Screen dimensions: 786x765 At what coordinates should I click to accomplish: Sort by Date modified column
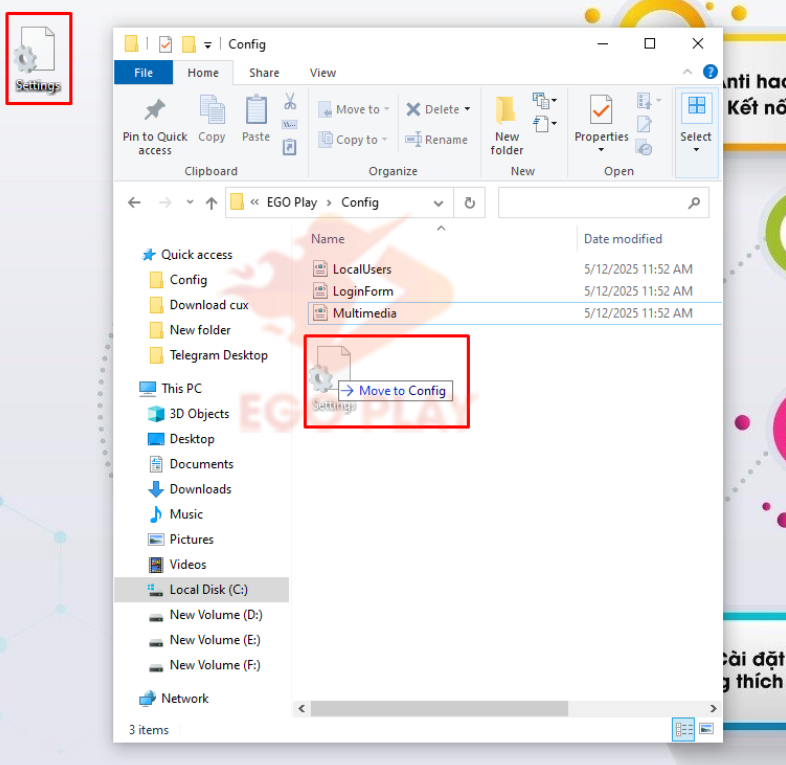623,239
